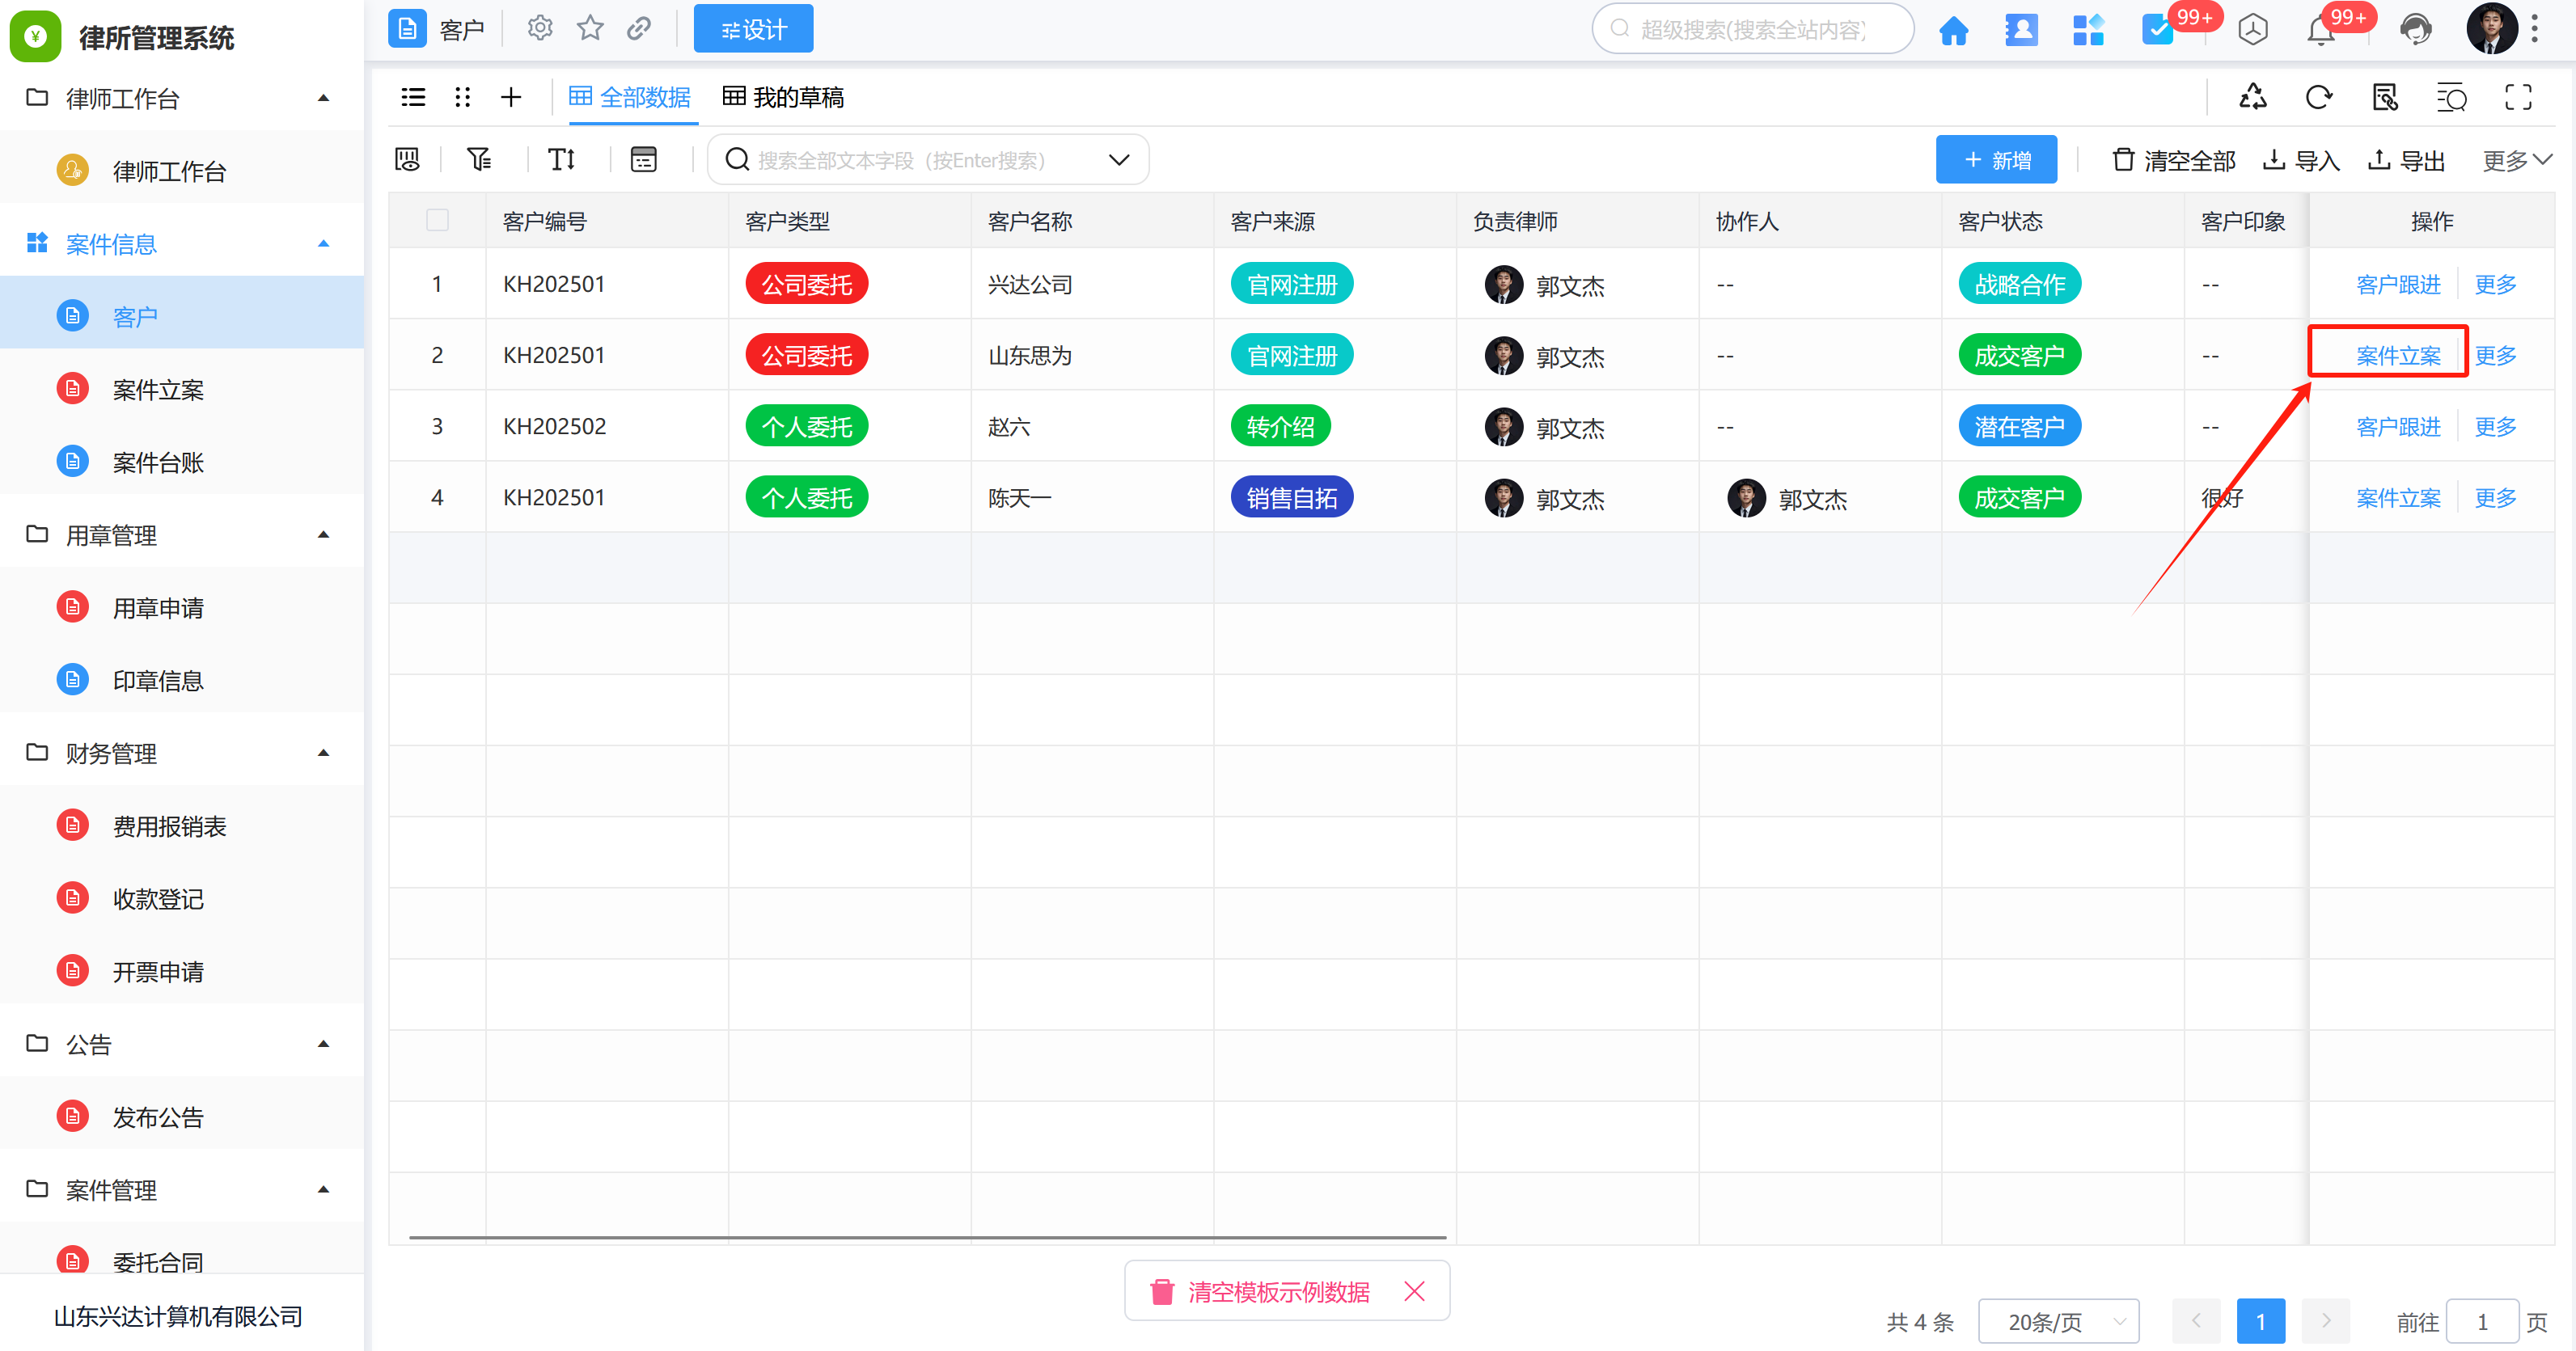Toggle the select-all checkbox in table header
The height and width of the screenshot is (1351, 2576).
(437, 221)
